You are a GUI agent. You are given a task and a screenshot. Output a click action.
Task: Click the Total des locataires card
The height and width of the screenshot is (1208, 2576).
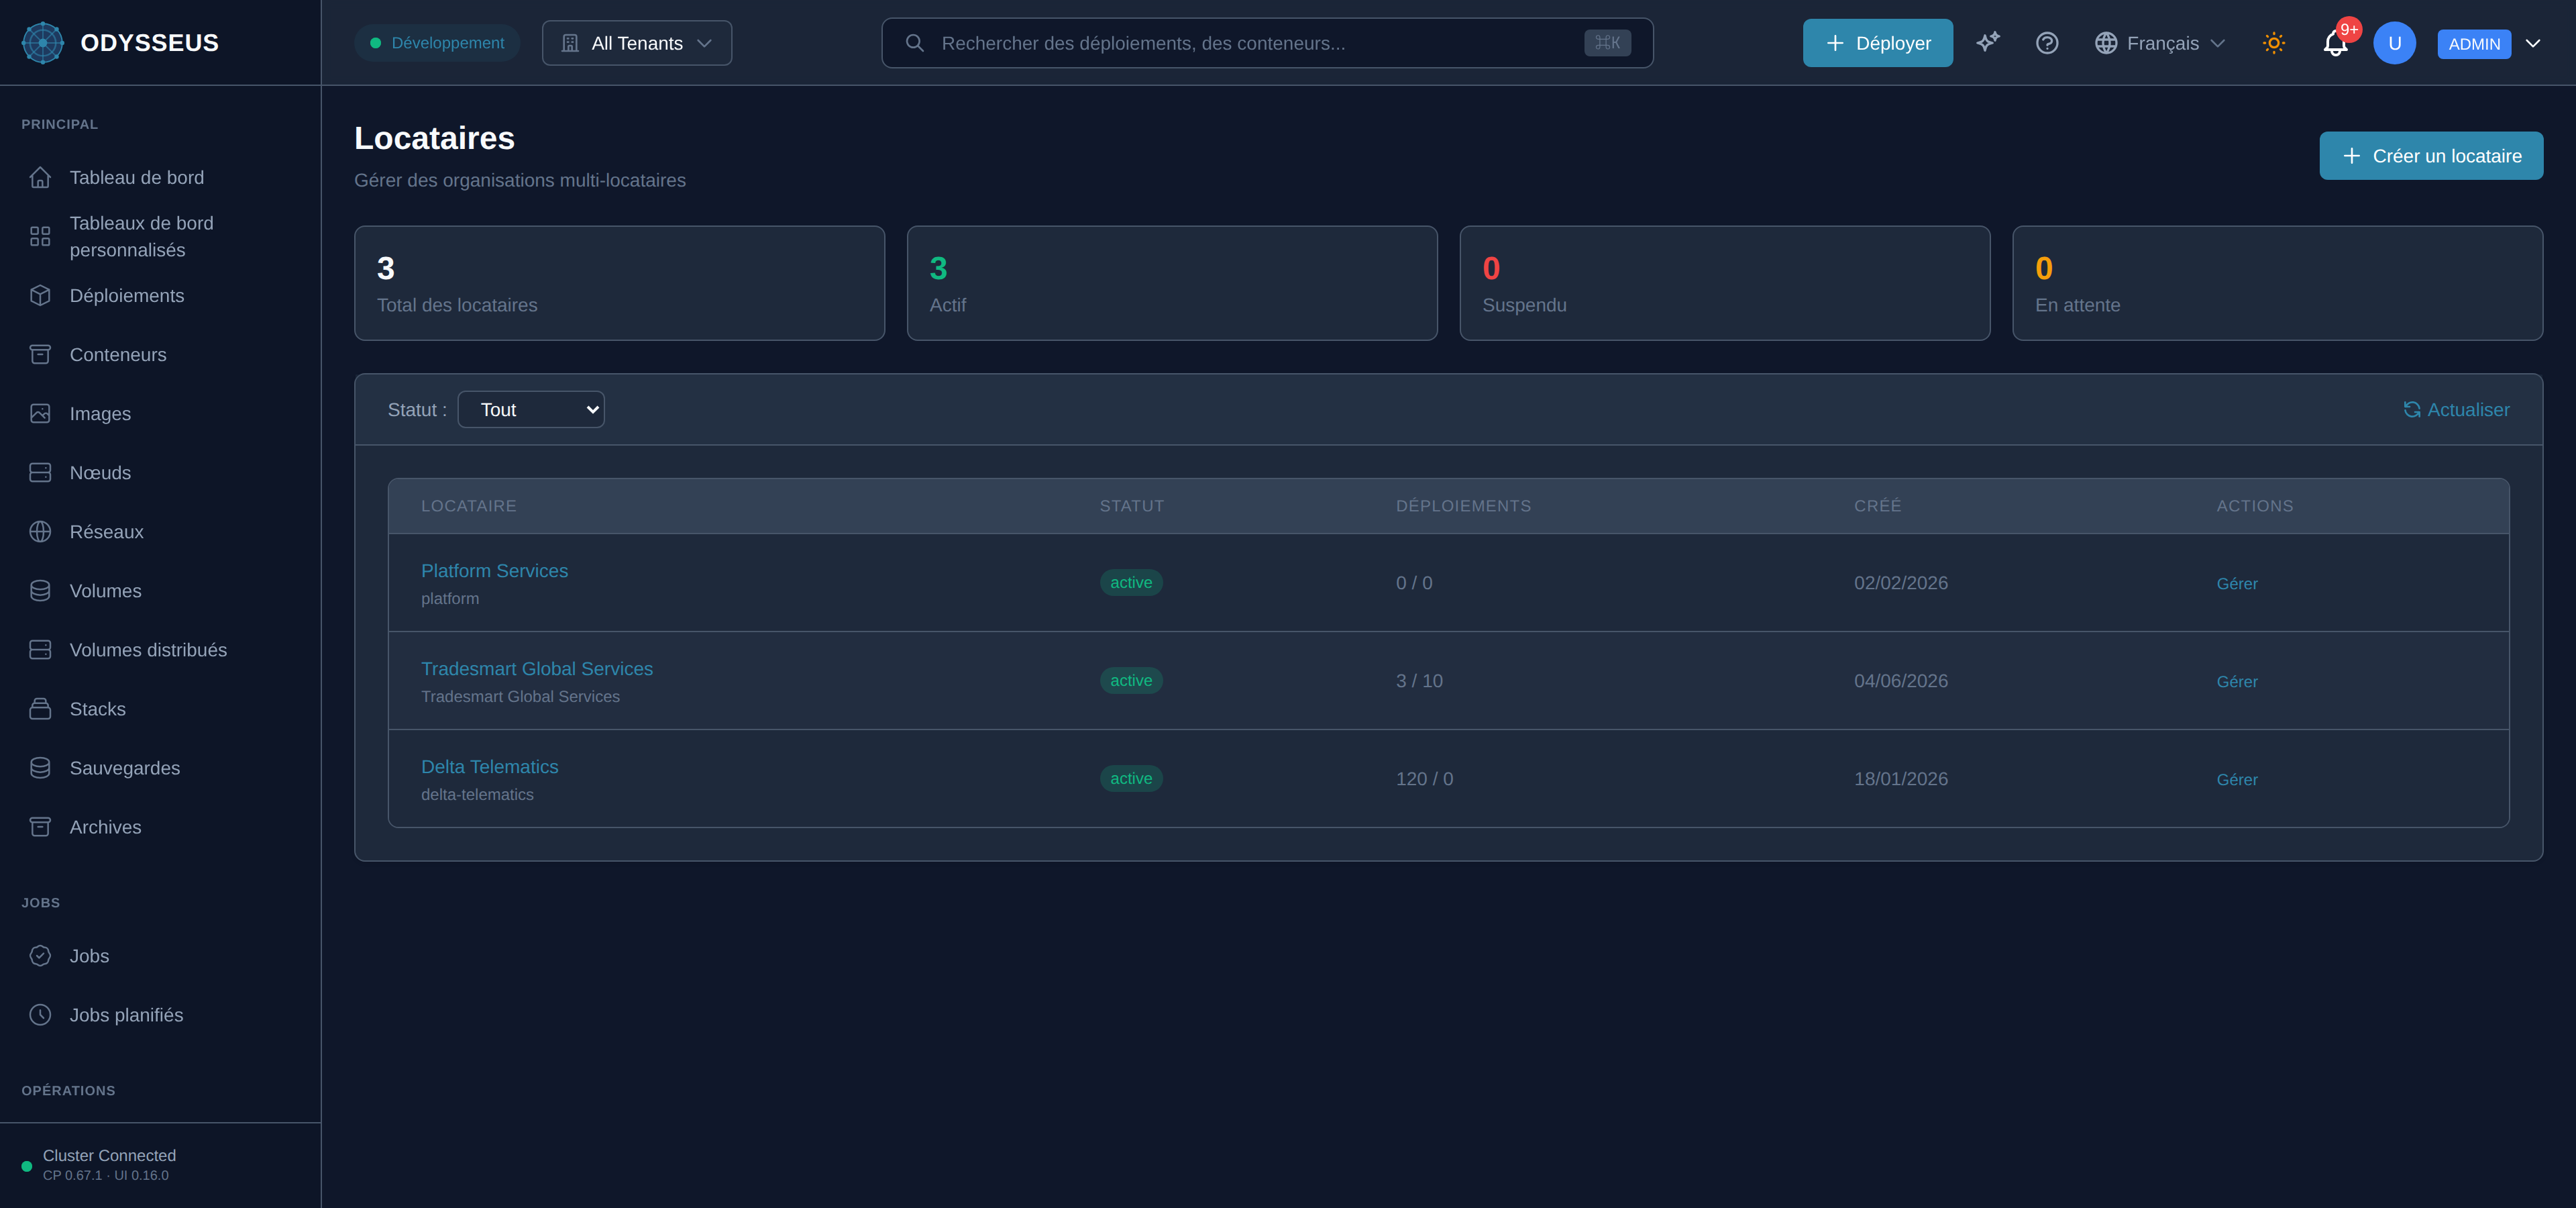coord(619,283)
